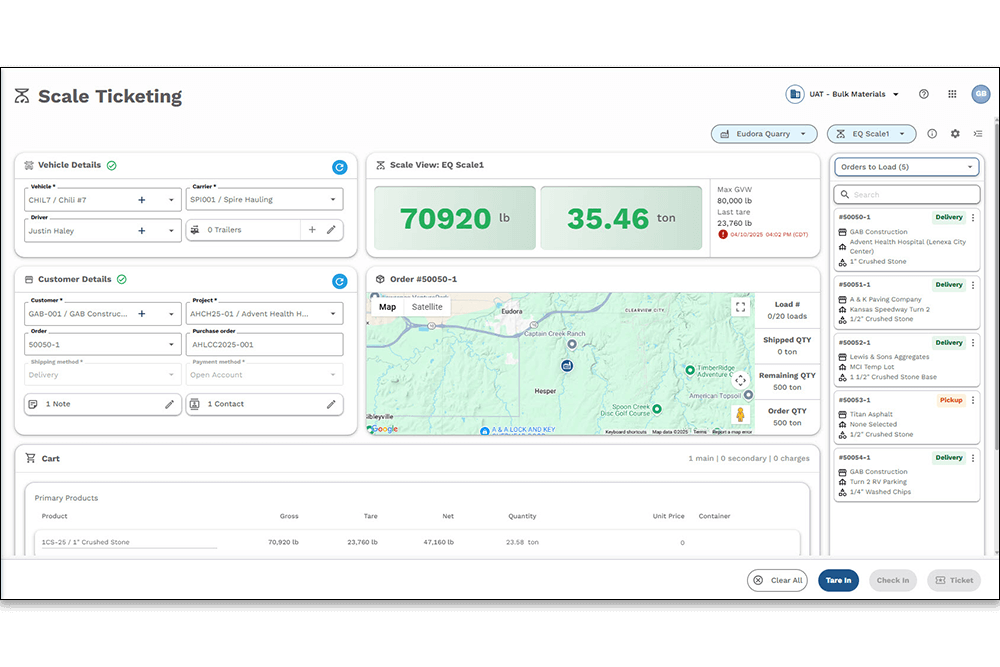
Task: Open the settings gear icon
Action: tap(955, 134)
